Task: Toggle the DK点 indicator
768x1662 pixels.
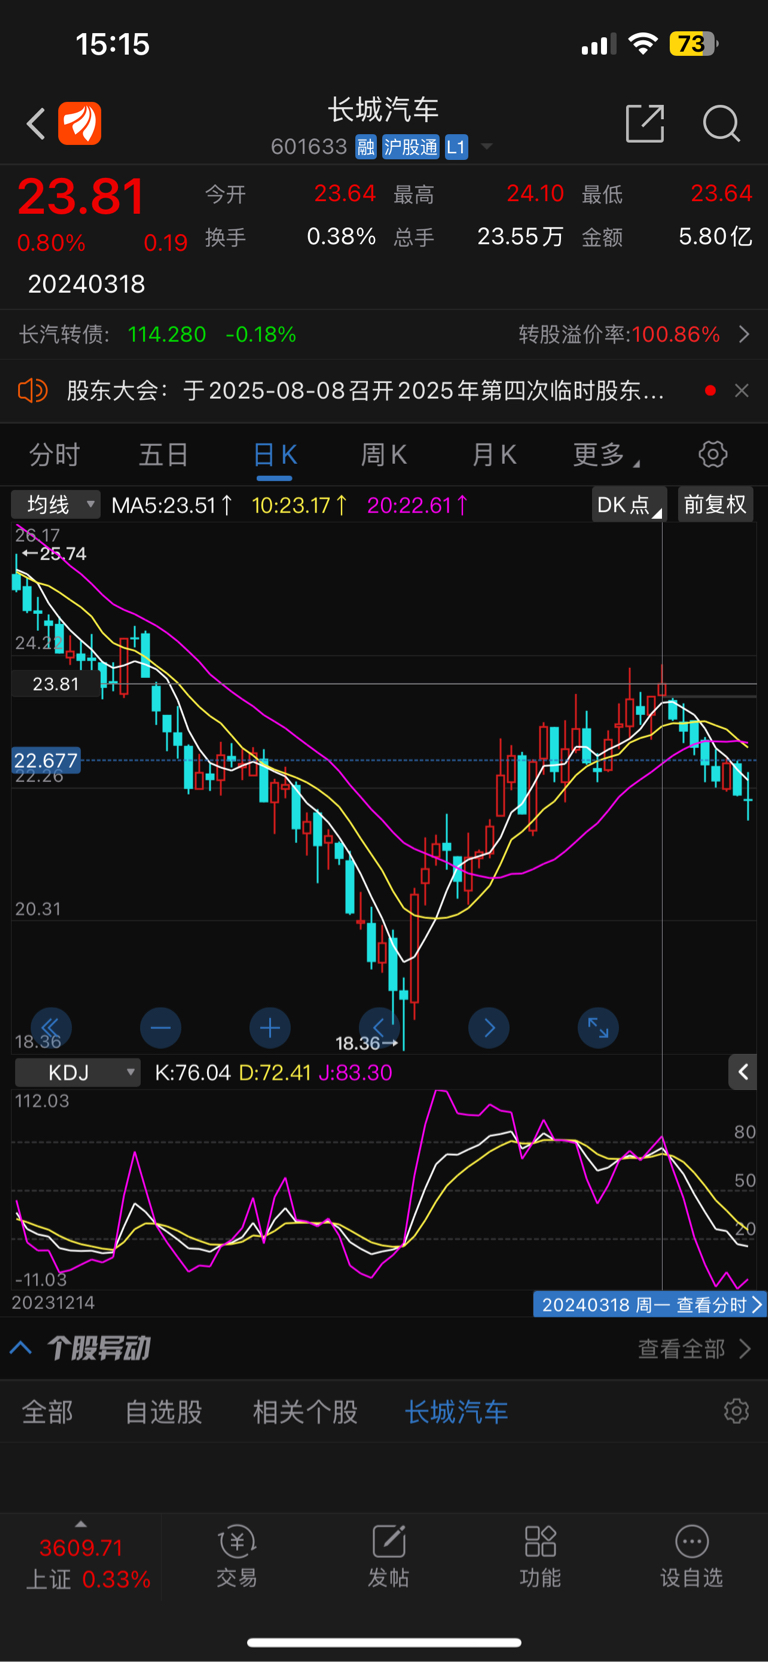Action: click(629, 505)
